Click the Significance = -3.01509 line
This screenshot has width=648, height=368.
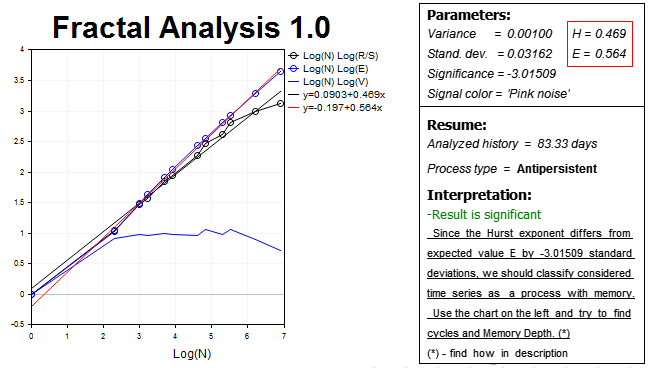pos(492,74)
